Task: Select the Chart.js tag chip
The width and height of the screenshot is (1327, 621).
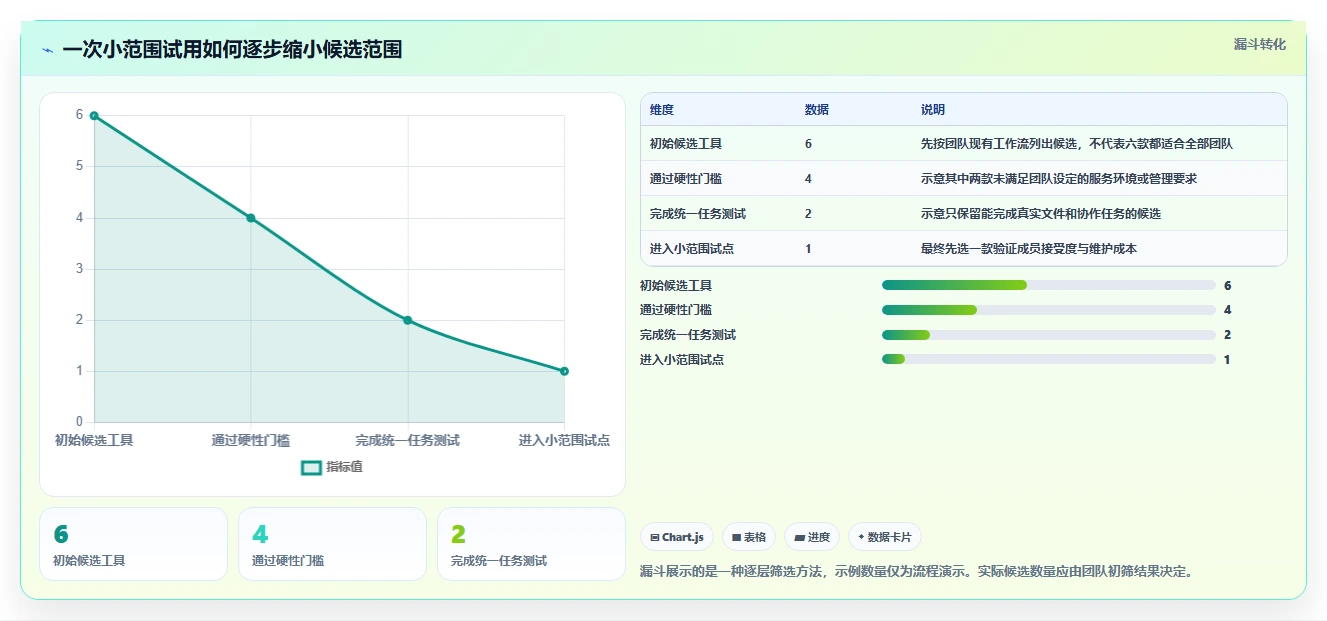Action: click(x=676, y=537)
